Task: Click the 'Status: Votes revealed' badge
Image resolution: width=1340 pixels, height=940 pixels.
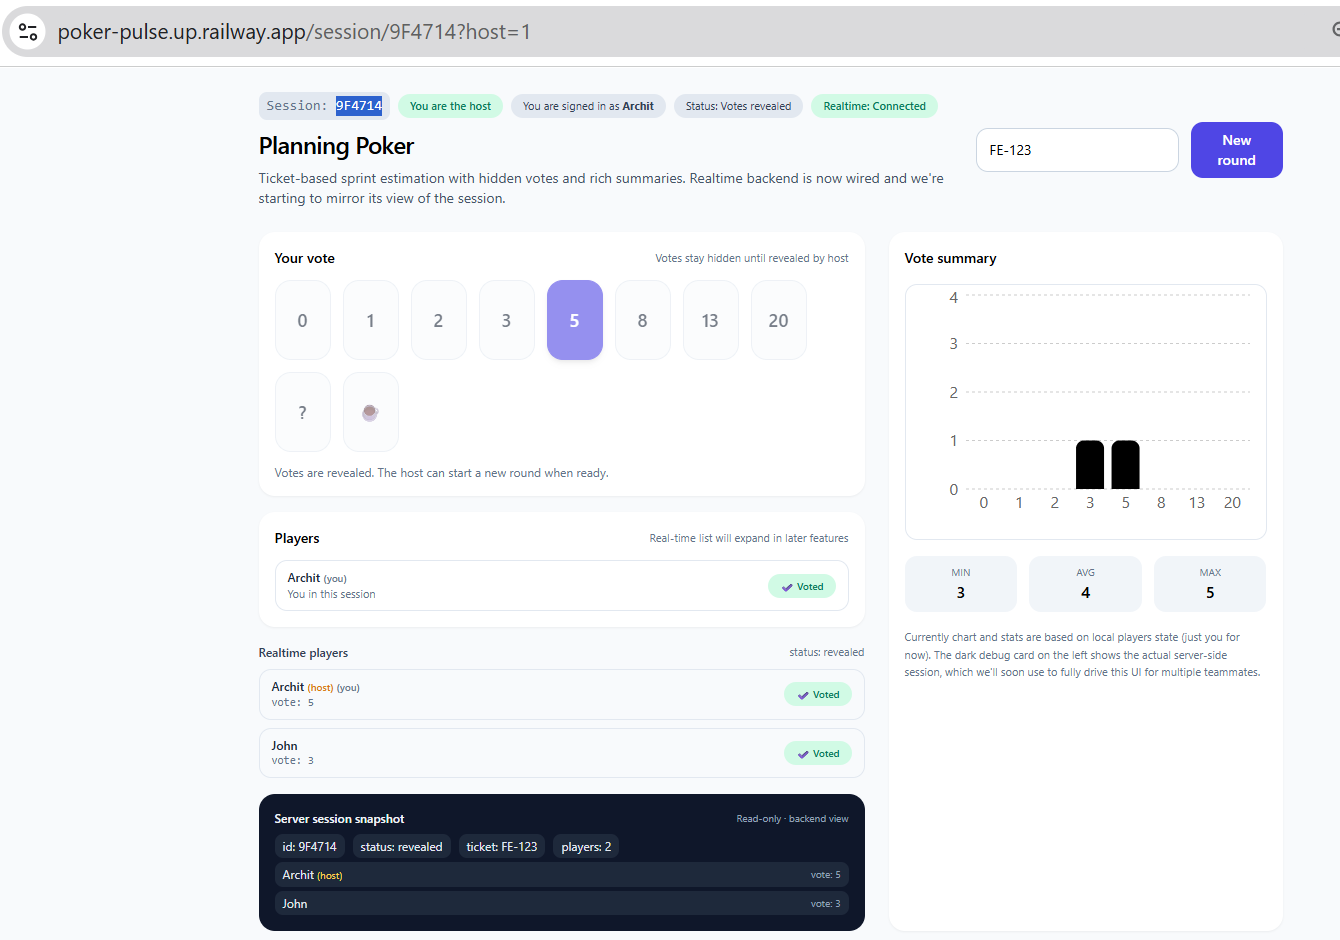Action: [x=738, y=106]
